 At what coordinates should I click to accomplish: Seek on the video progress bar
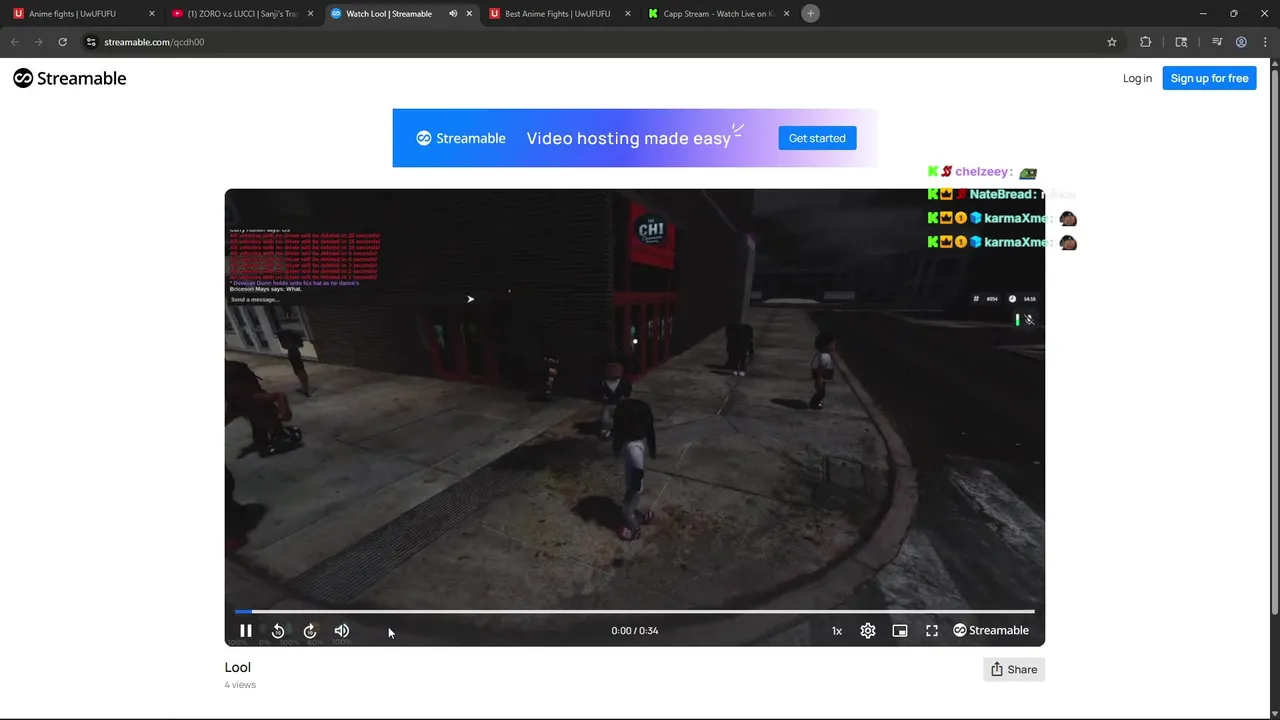(x=635, y=611)
